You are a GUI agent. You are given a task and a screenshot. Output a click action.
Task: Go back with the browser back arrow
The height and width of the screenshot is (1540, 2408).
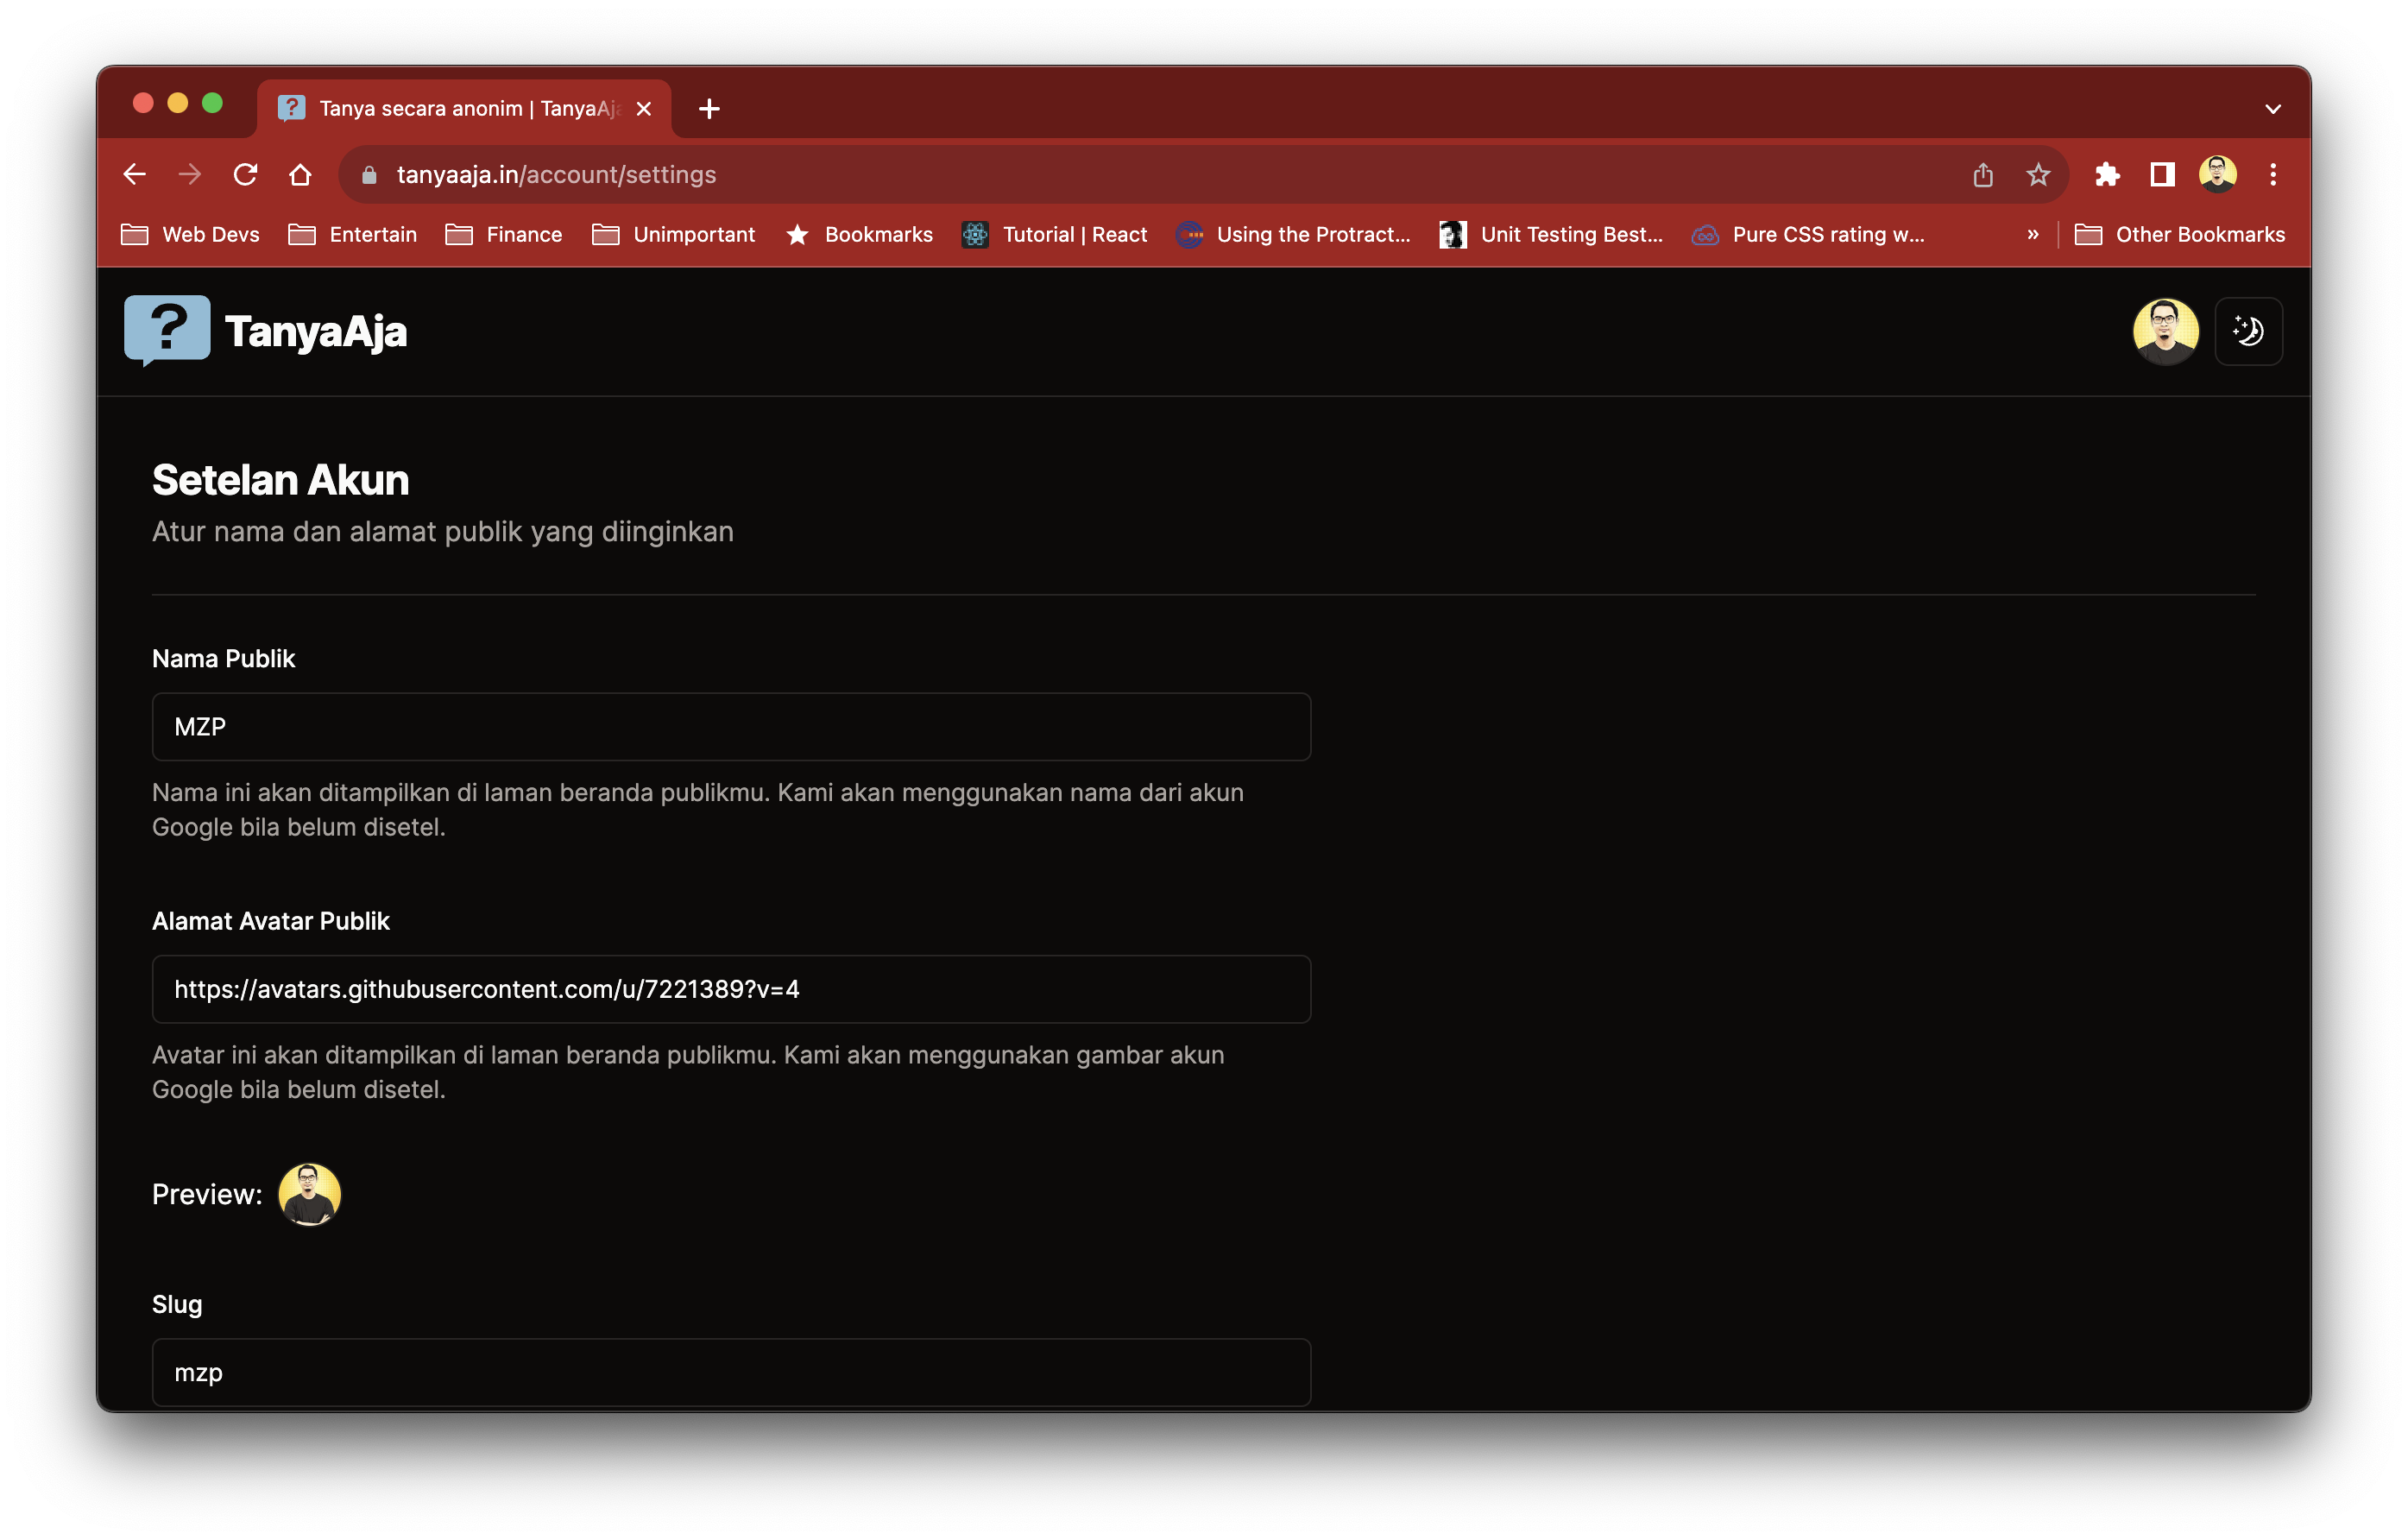pos(135,175)
